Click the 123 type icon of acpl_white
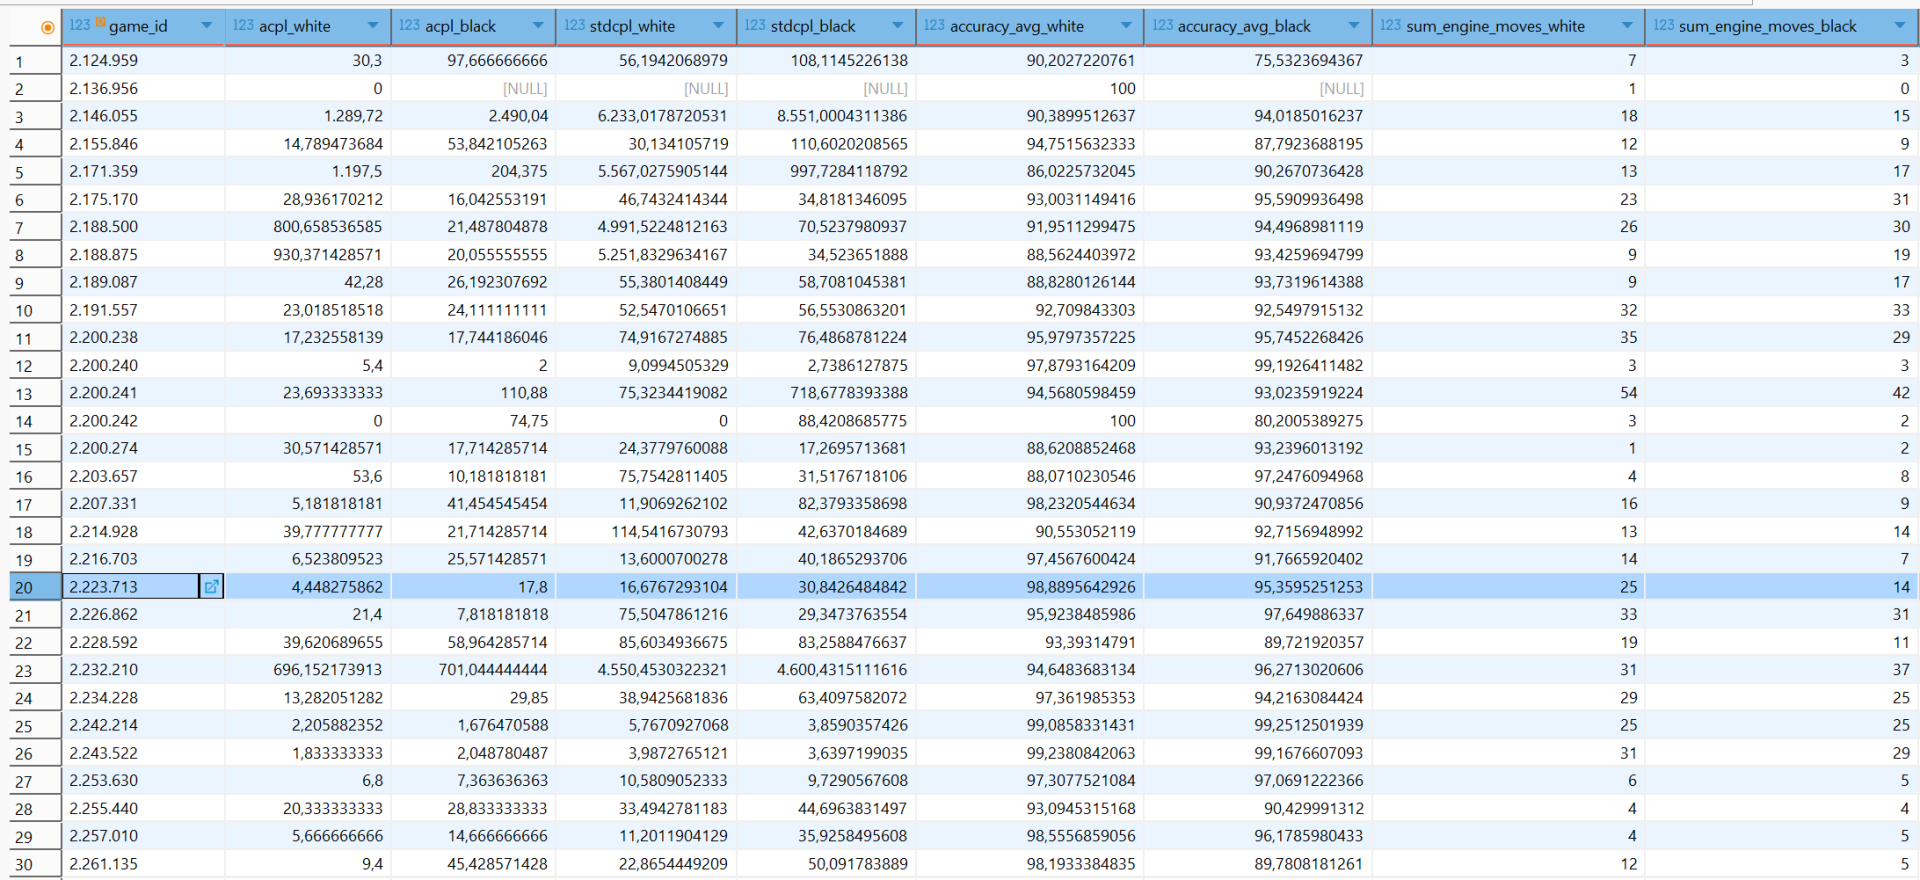This screenshot has height=880, width=1920. [243, 25]
